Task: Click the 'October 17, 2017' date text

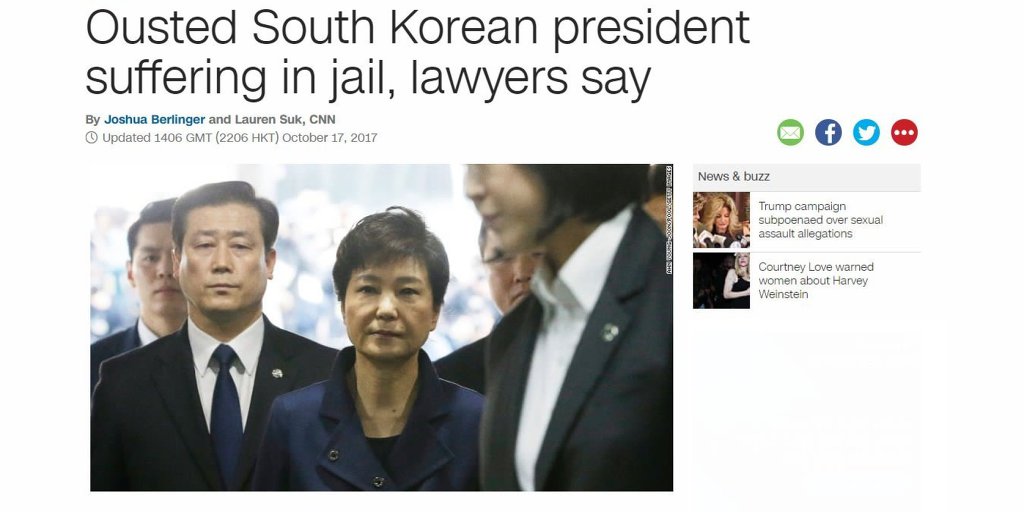Action: (330, 138)
